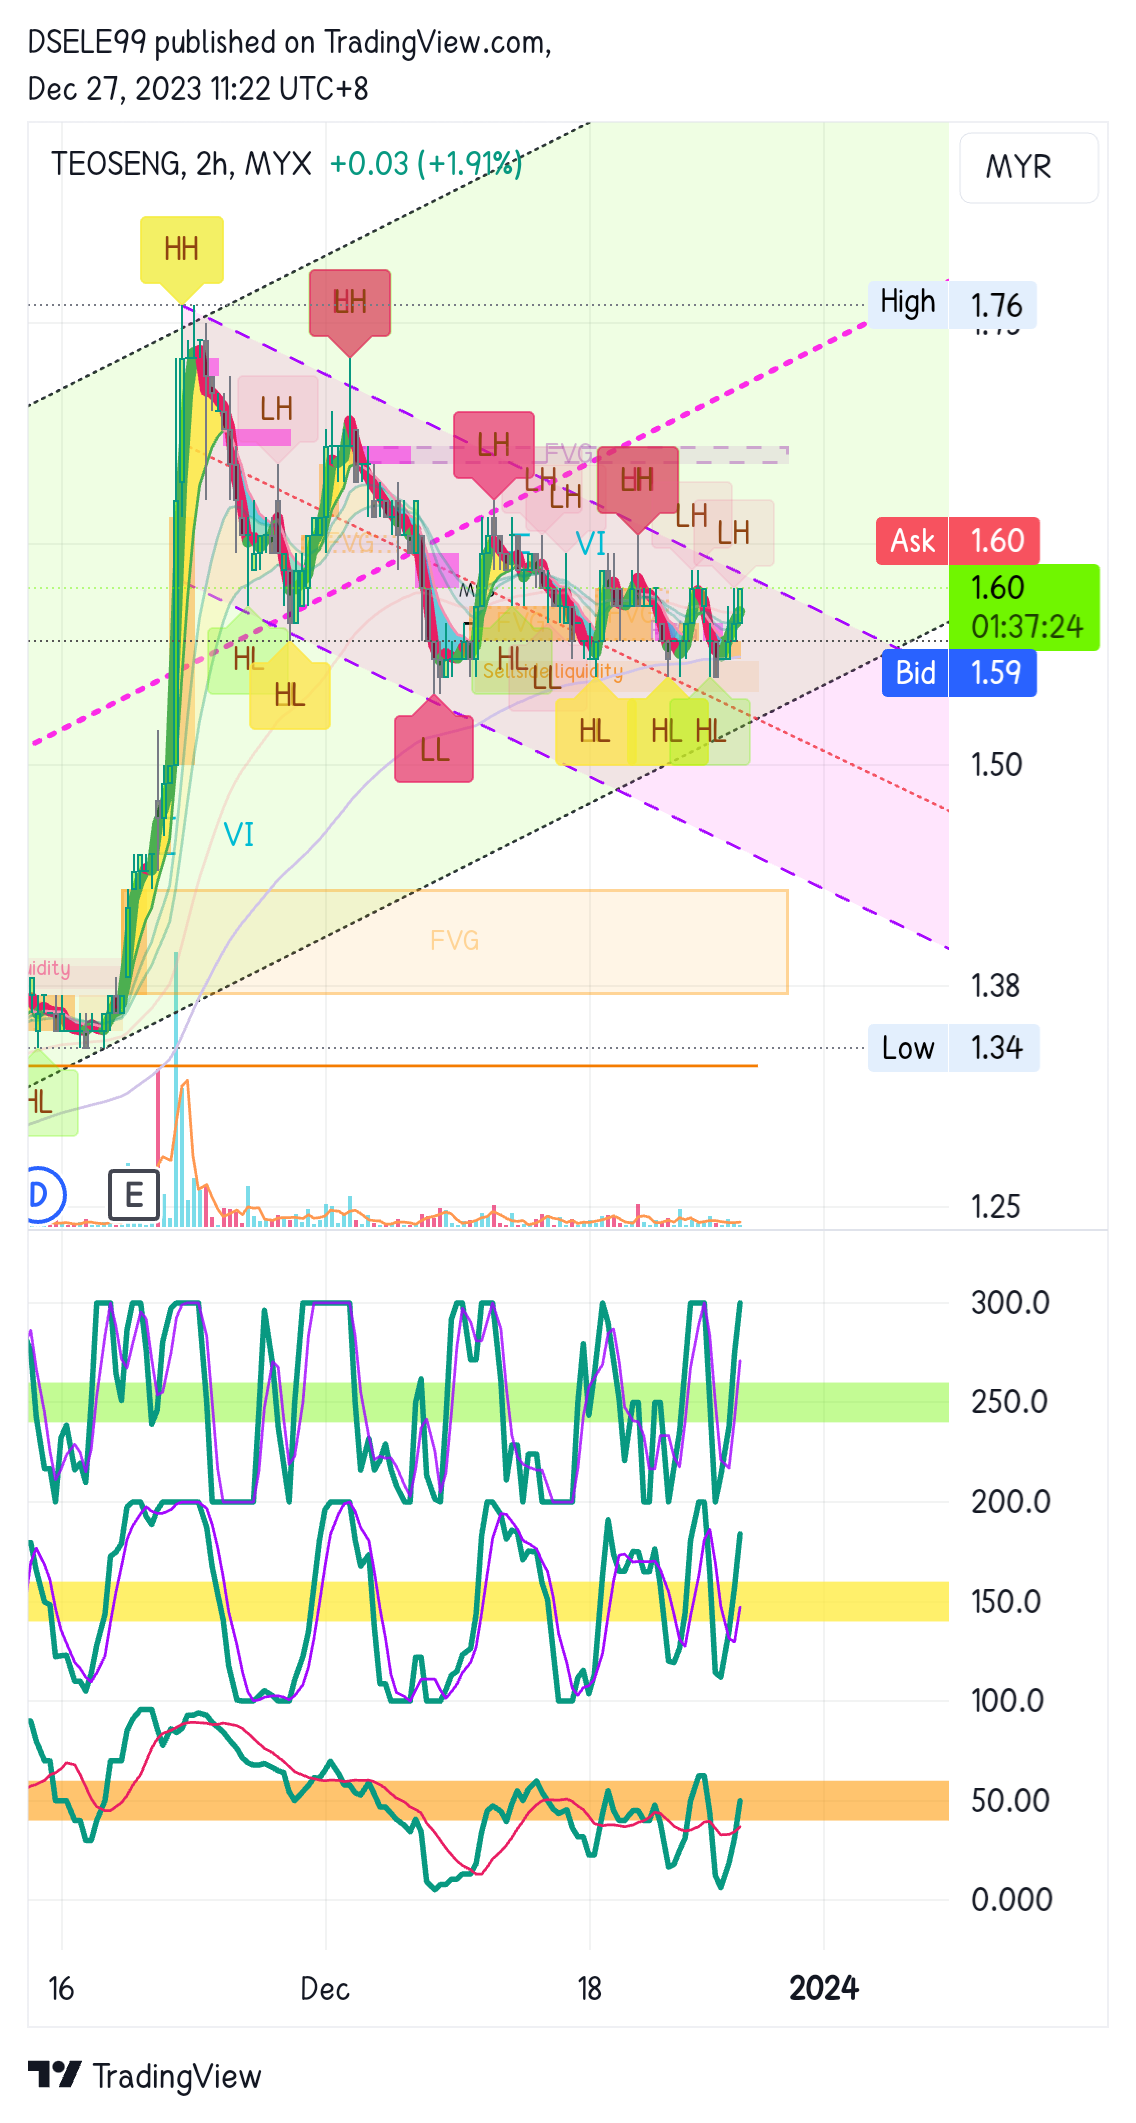Click the DSELE99 published on TradingView.com header

click(x=289, y=42)
